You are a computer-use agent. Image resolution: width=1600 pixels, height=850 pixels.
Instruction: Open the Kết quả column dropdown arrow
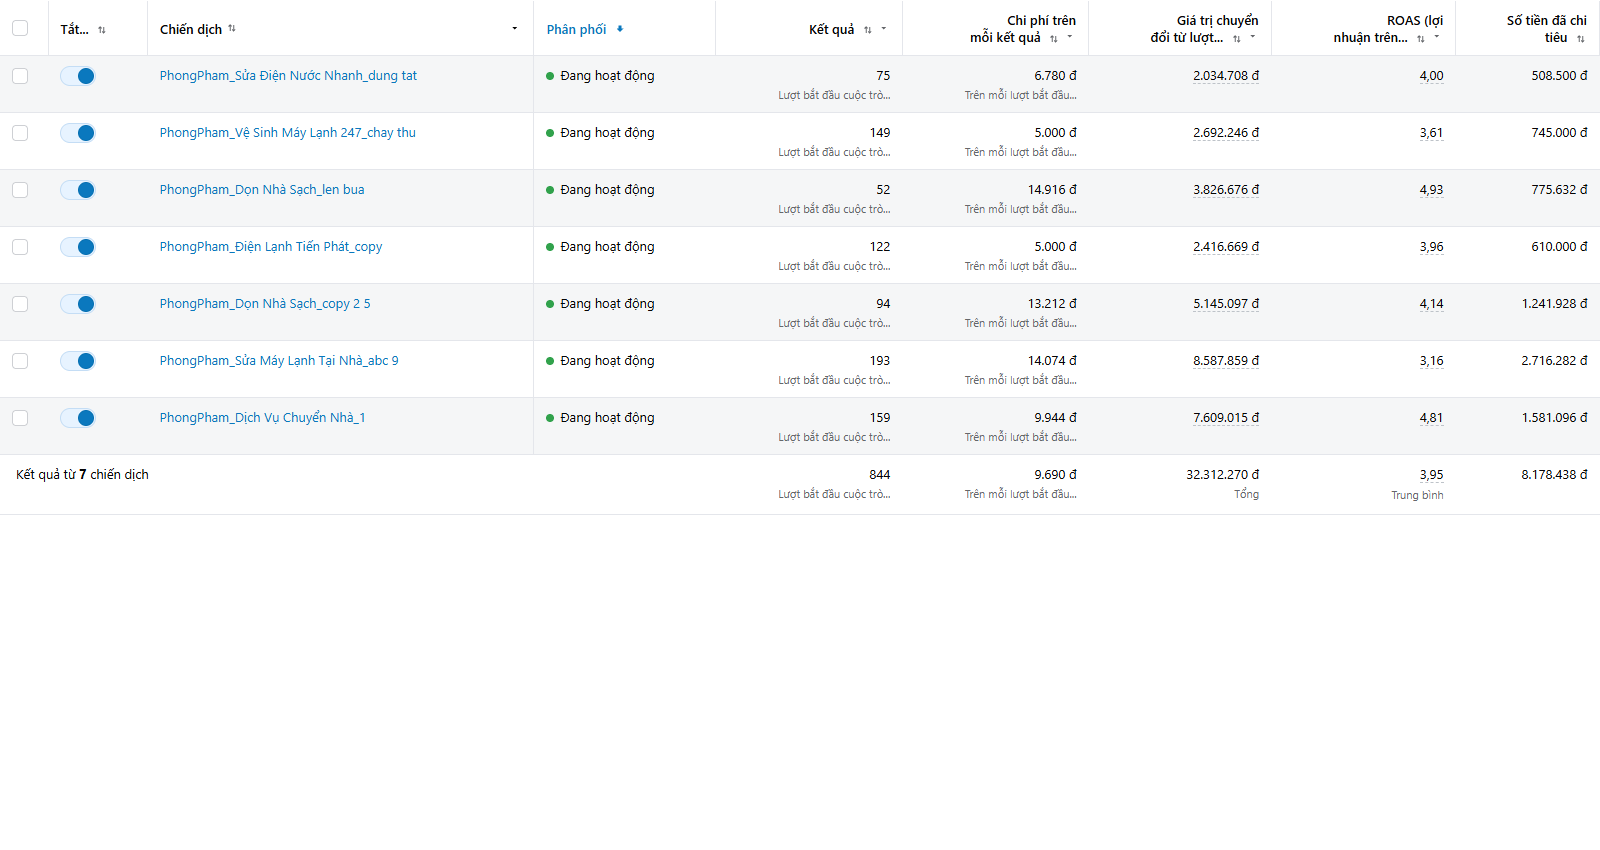click(884, 29)
